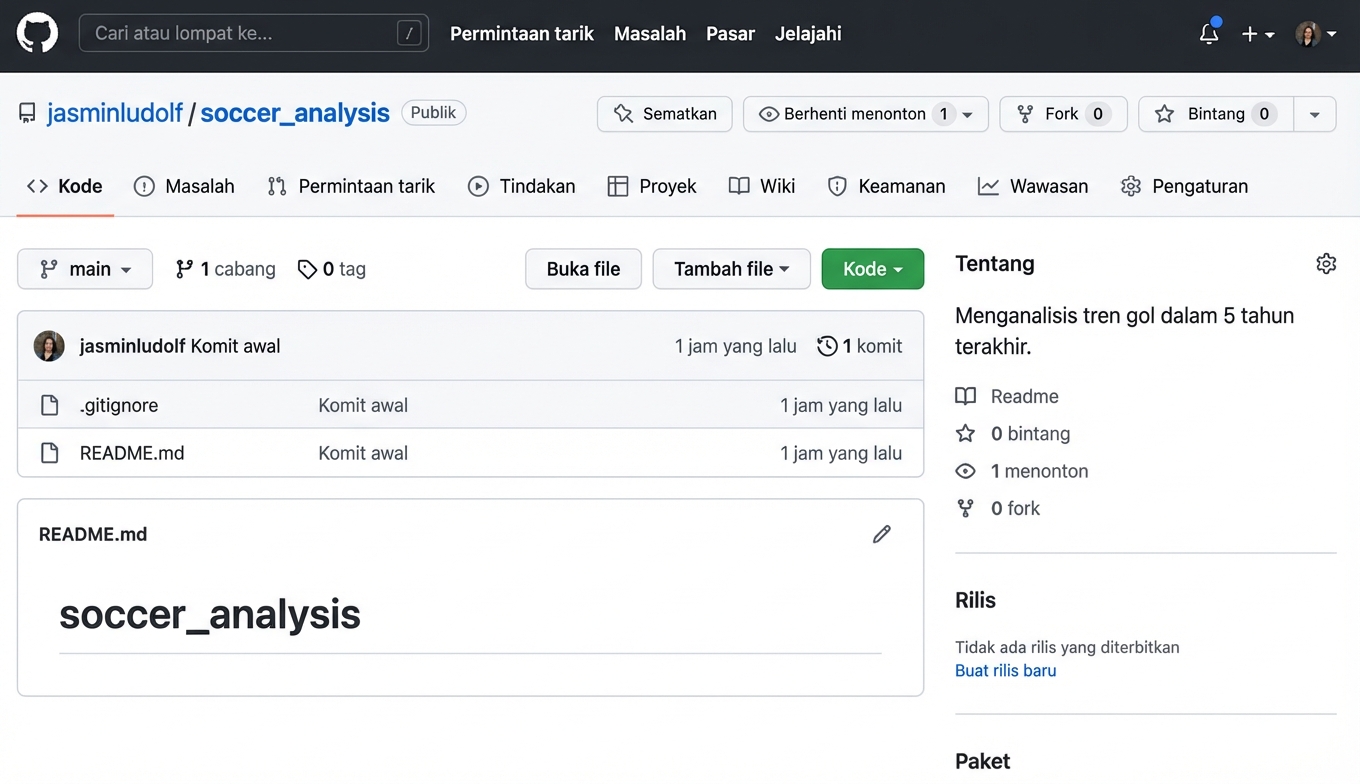The image size is (1360, 784).
Task: Open the README.md row's Komit awal message
Action: pos(363,453)
